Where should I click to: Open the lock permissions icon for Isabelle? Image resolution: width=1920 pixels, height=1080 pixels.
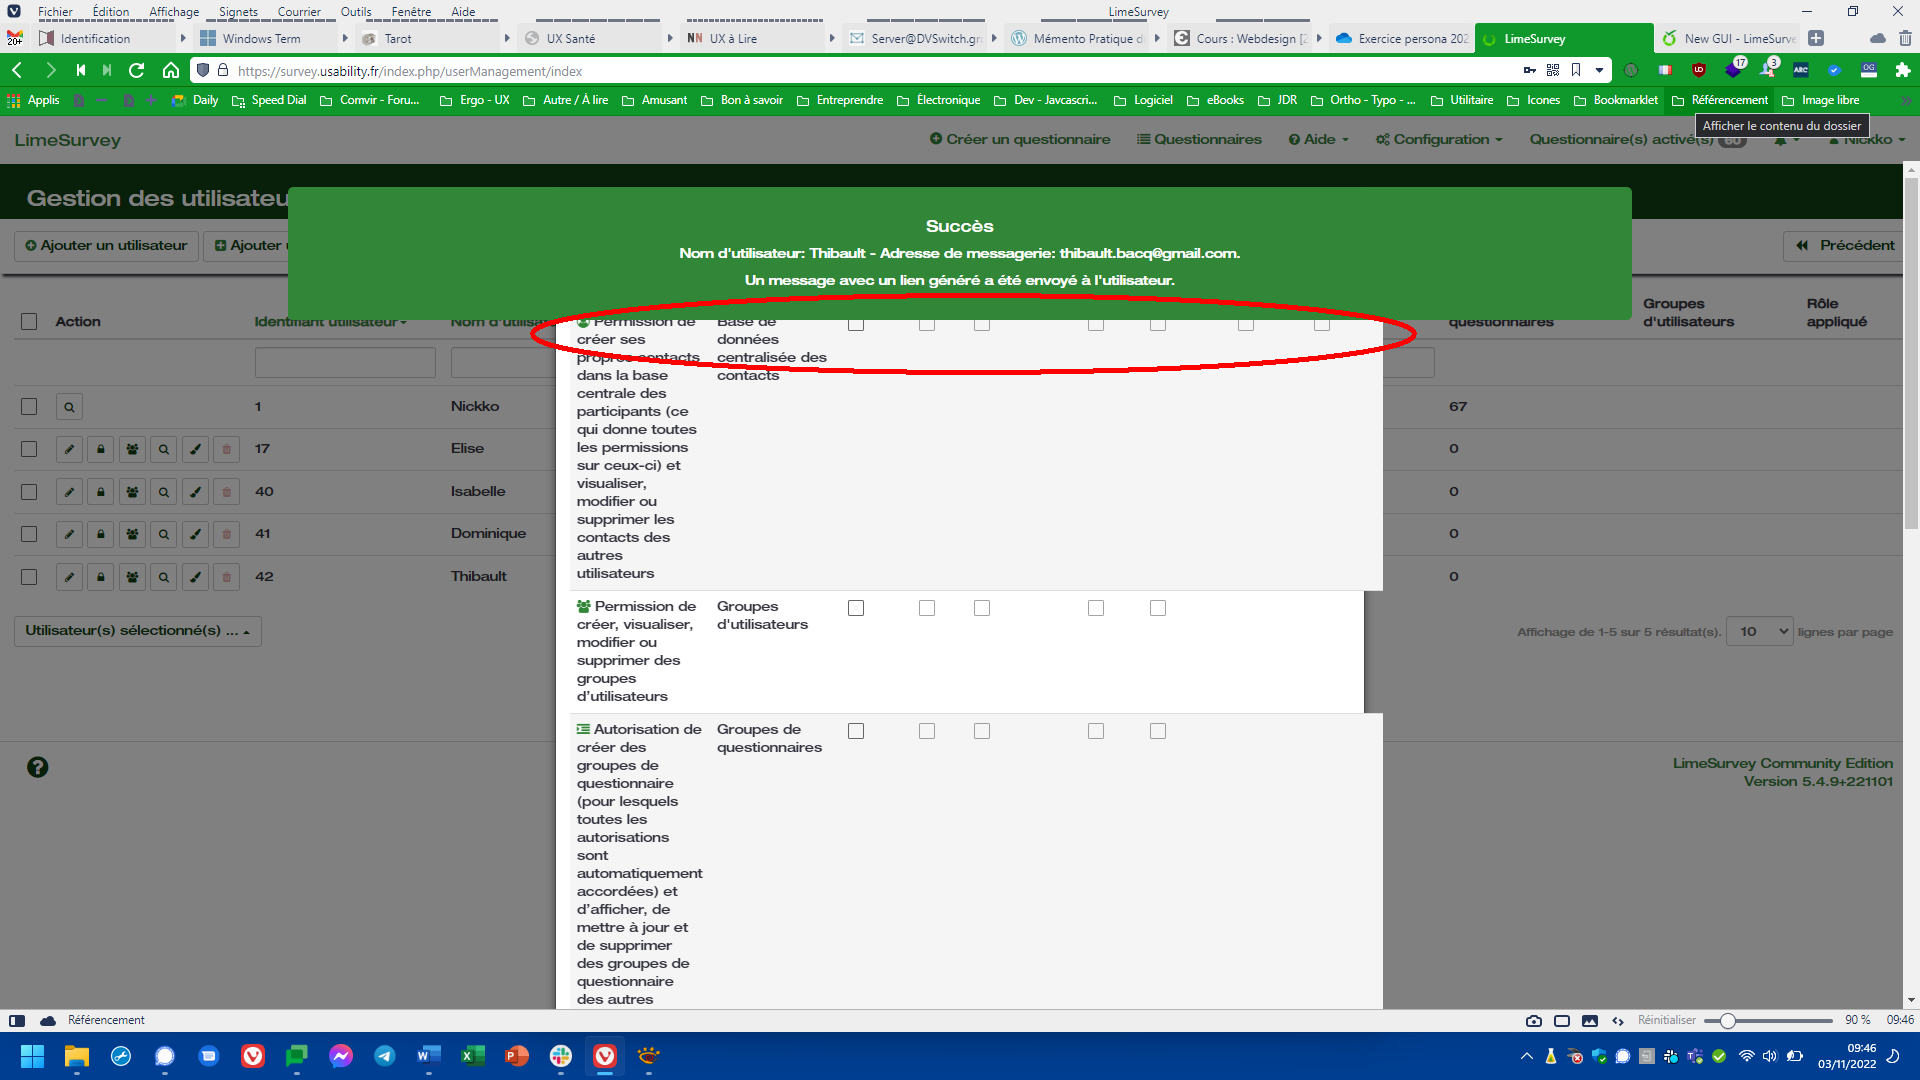pyautogui.click(x=101, y=492)
